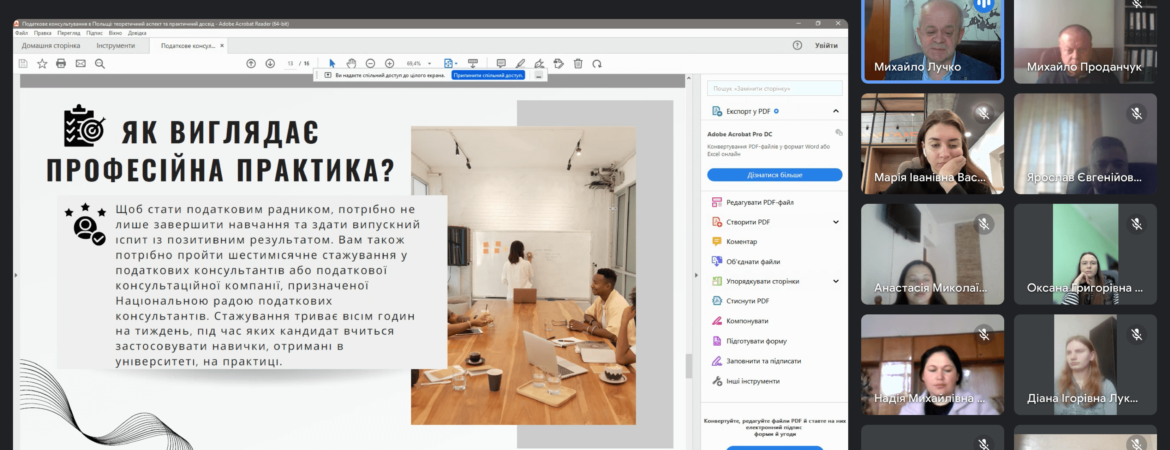Click the document vertical scrollbar thumb
1170x450 pixels.
689,366
